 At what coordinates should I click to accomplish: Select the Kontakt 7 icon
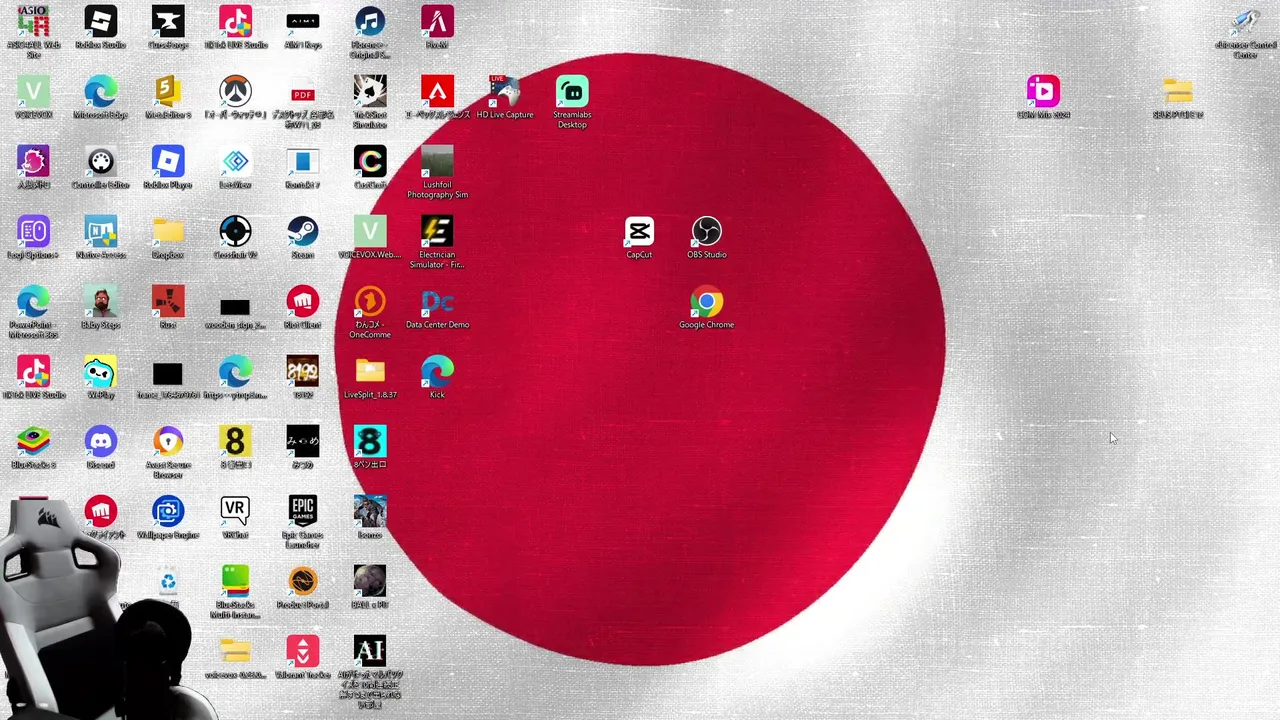[303, 162]
